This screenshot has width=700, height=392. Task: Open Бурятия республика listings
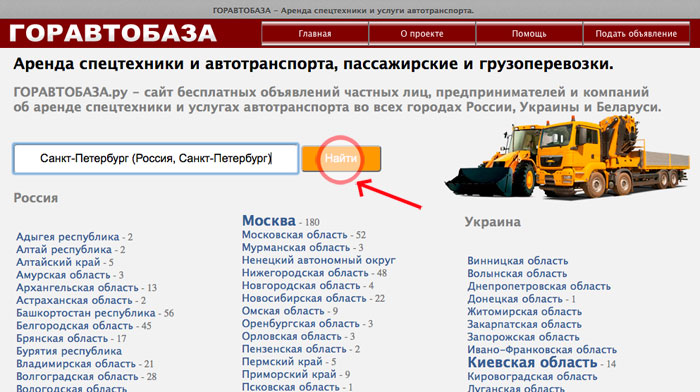(69, 351)
